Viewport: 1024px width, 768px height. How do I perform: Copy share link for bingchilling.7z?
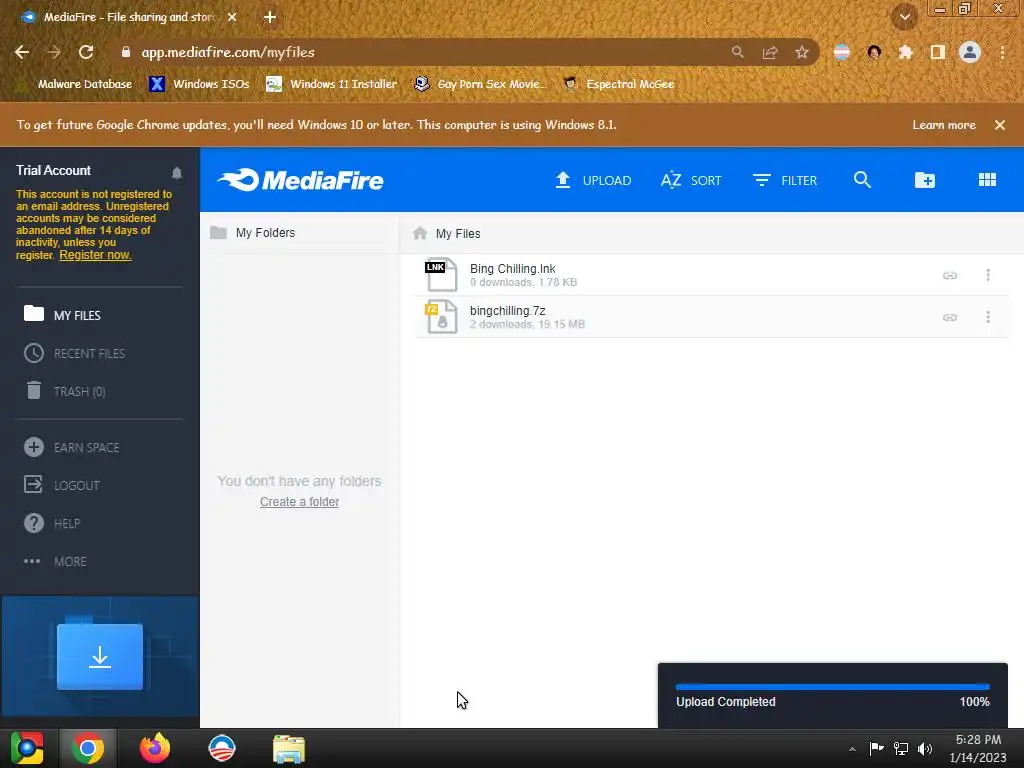tap(950, 317)
